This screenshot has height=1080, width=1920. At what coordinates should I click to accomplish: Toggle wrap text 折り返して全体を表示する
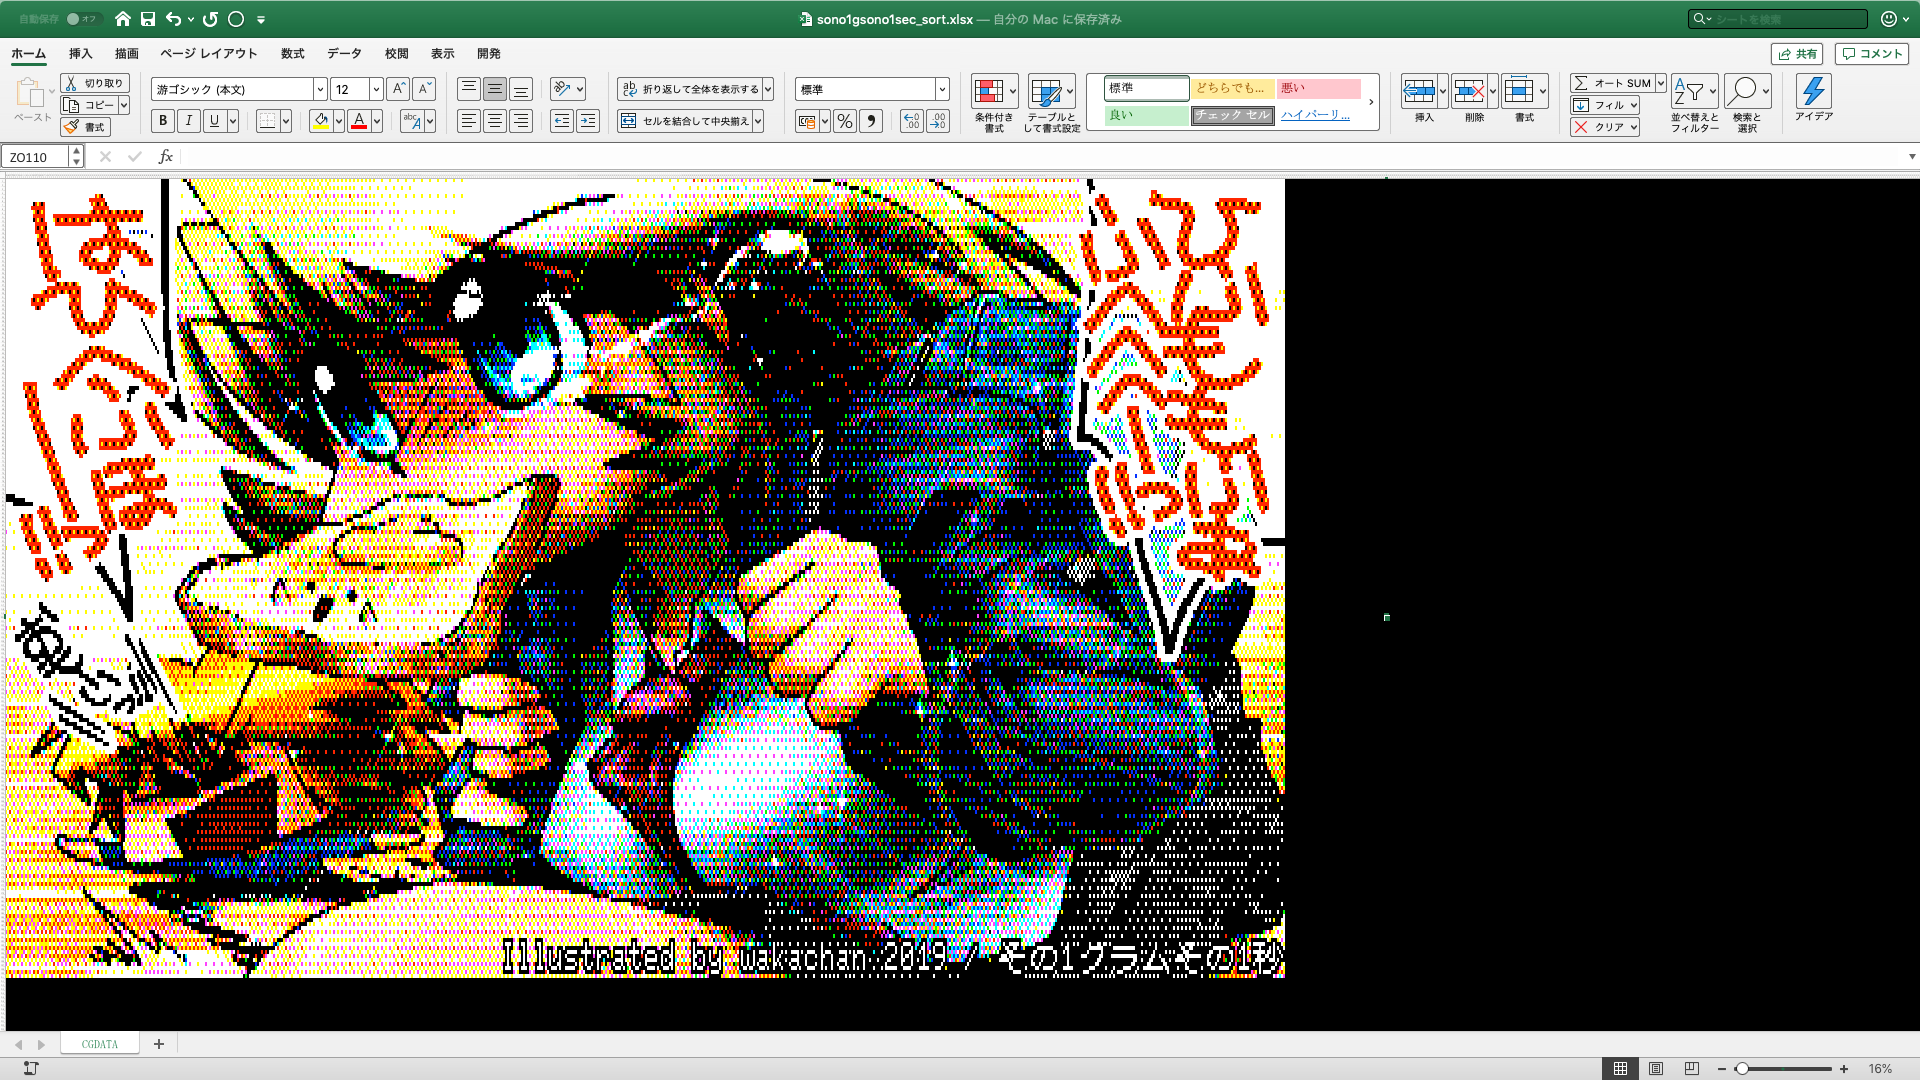click(690, 89)
